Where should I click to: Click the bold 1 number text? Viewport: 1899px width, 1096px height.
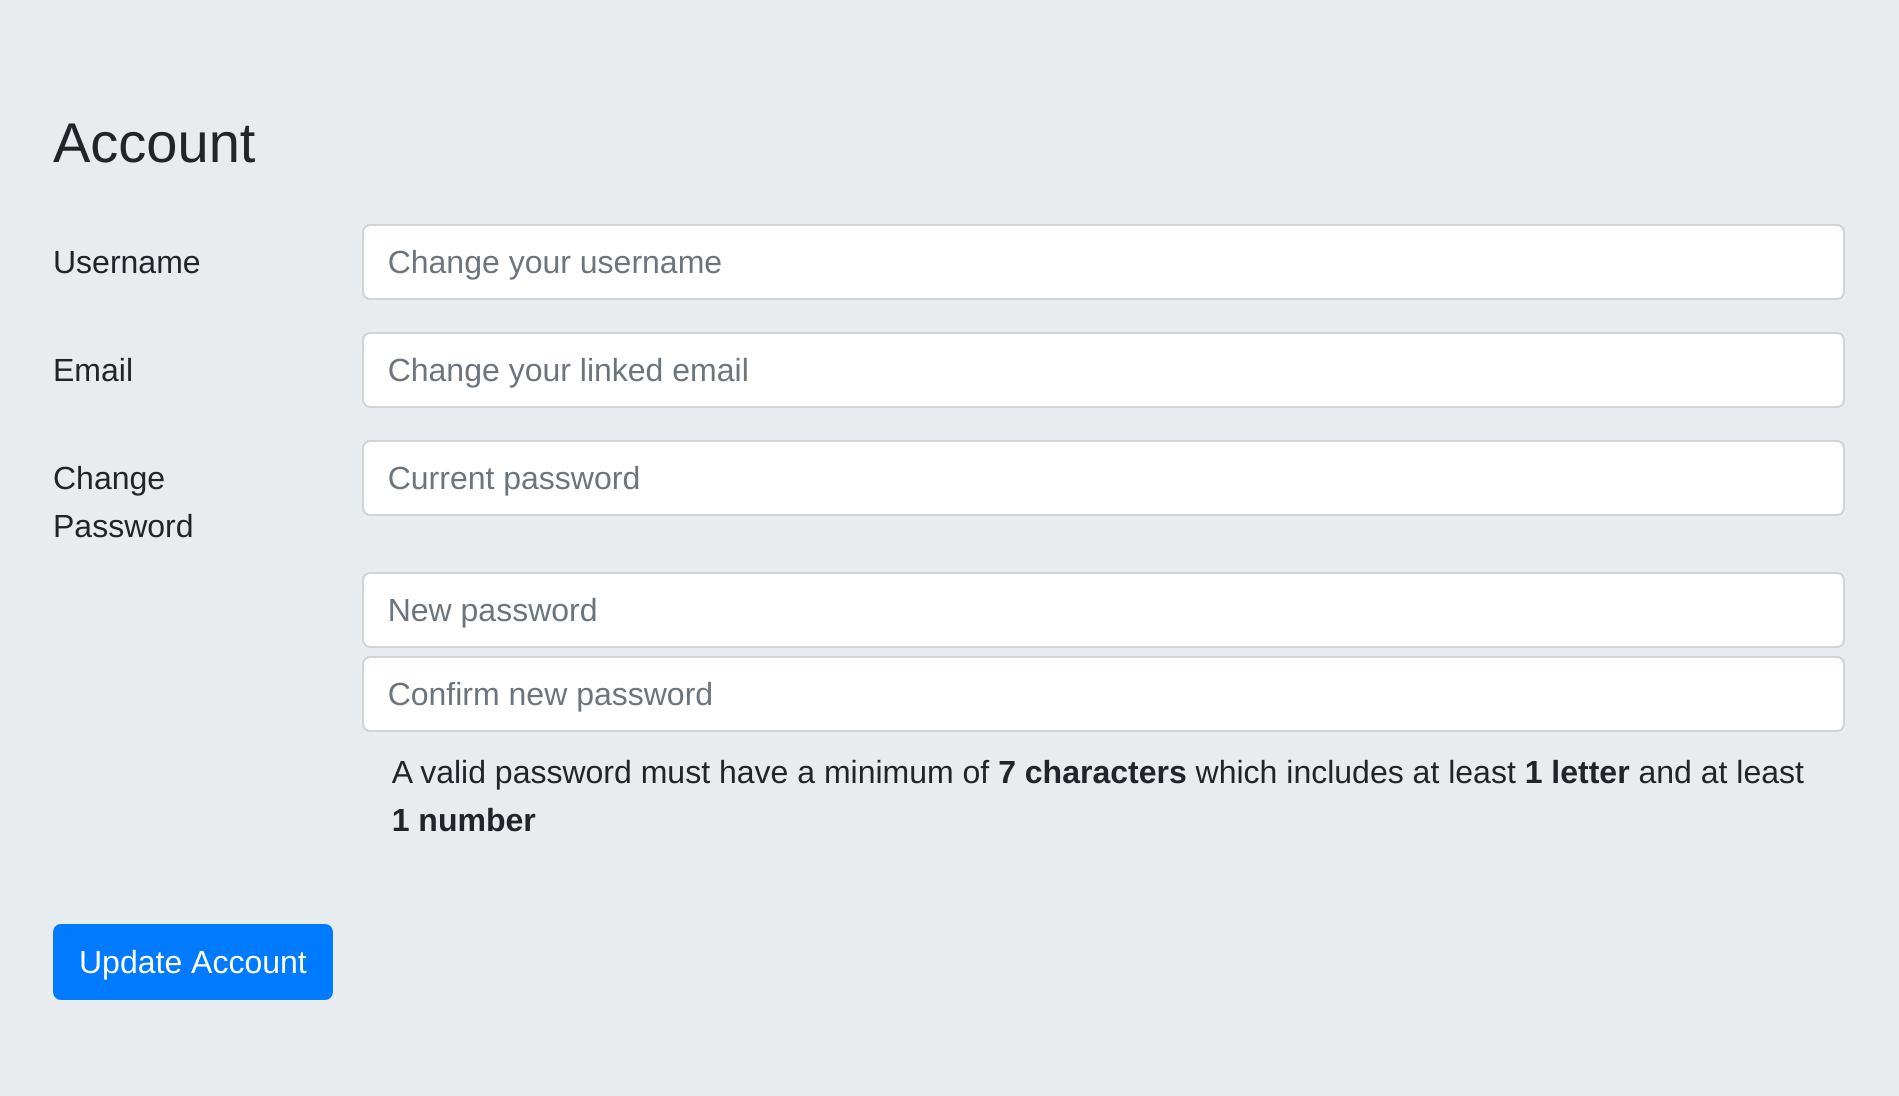tap(462, 820)
